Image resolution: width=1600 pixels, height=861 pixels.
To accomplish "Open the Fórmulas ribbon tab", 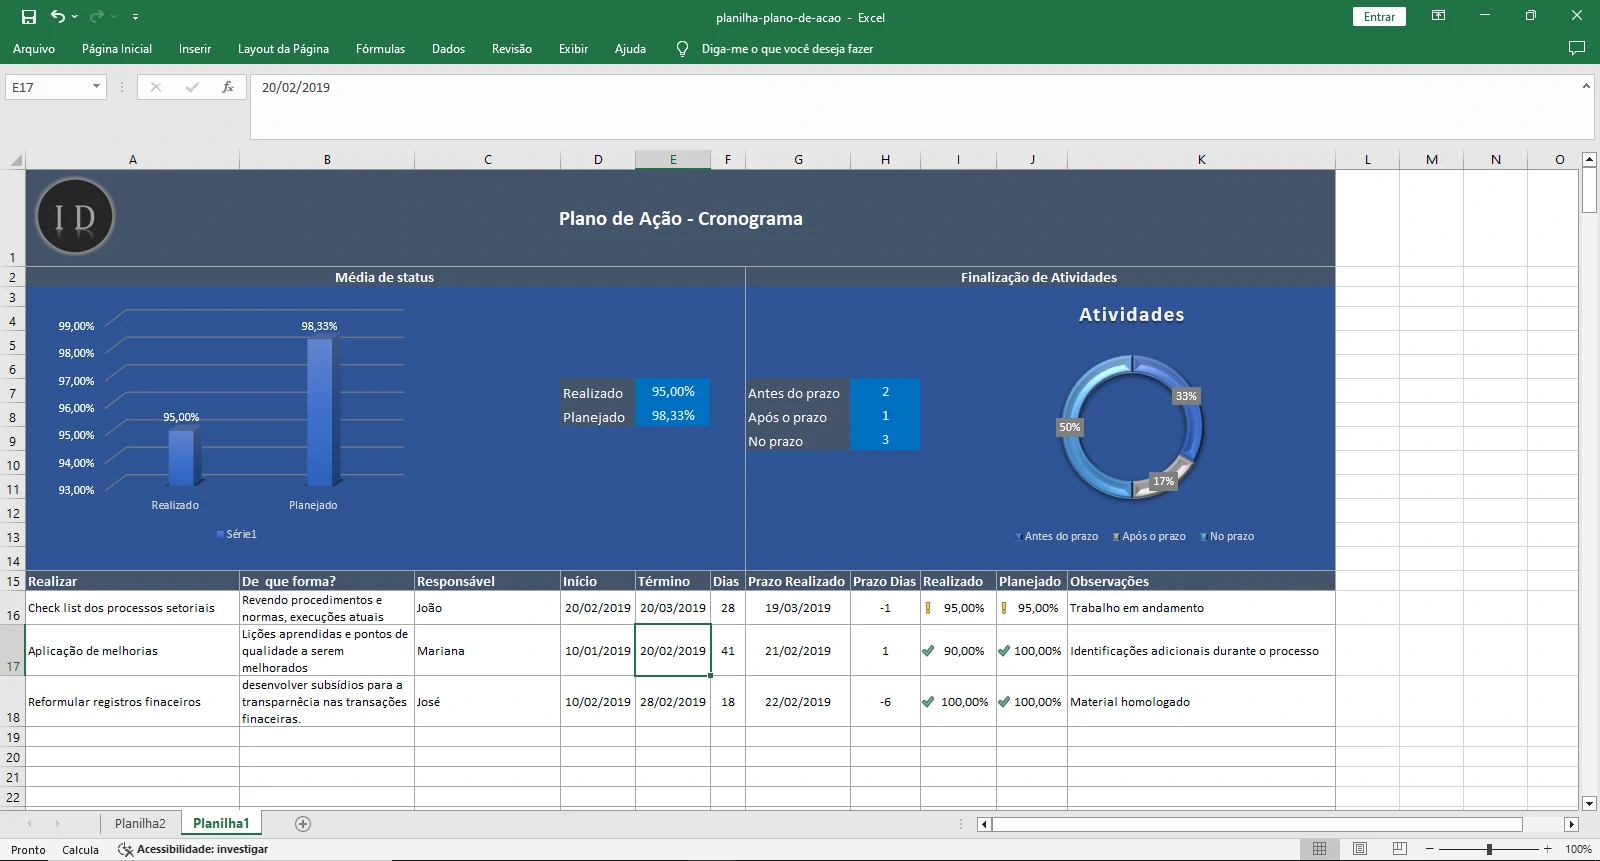I will coord(380,48).
